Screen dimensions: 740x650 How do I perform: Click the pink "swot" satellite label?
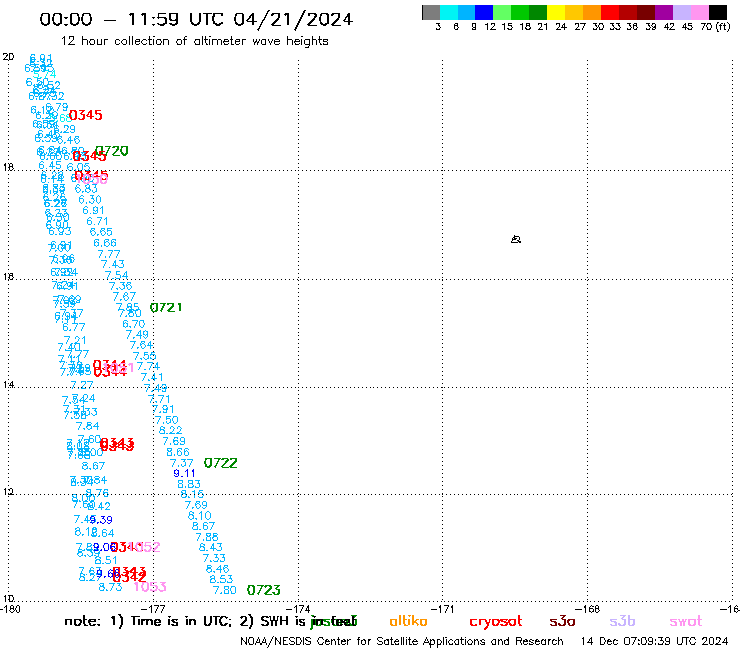coord(686,622)
